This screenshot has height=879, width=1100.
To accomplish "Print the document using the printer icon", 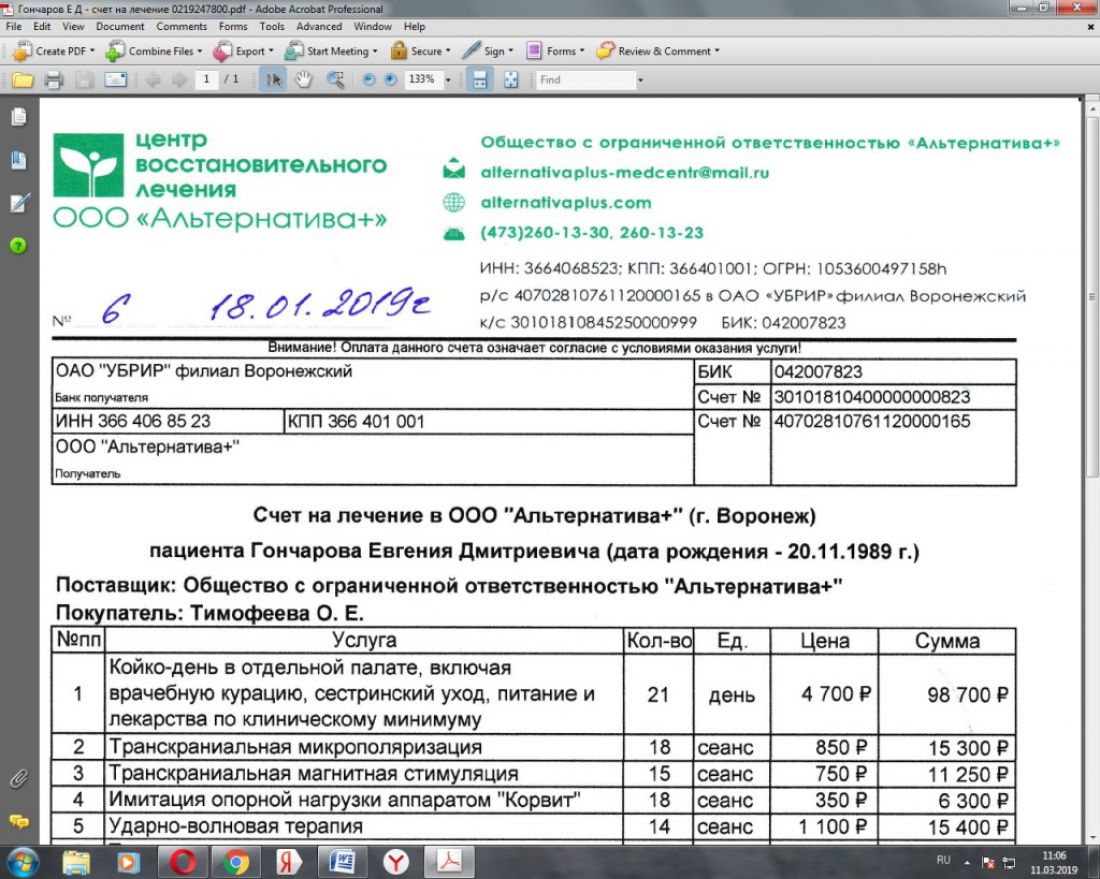I will click(x=53, y=80).
